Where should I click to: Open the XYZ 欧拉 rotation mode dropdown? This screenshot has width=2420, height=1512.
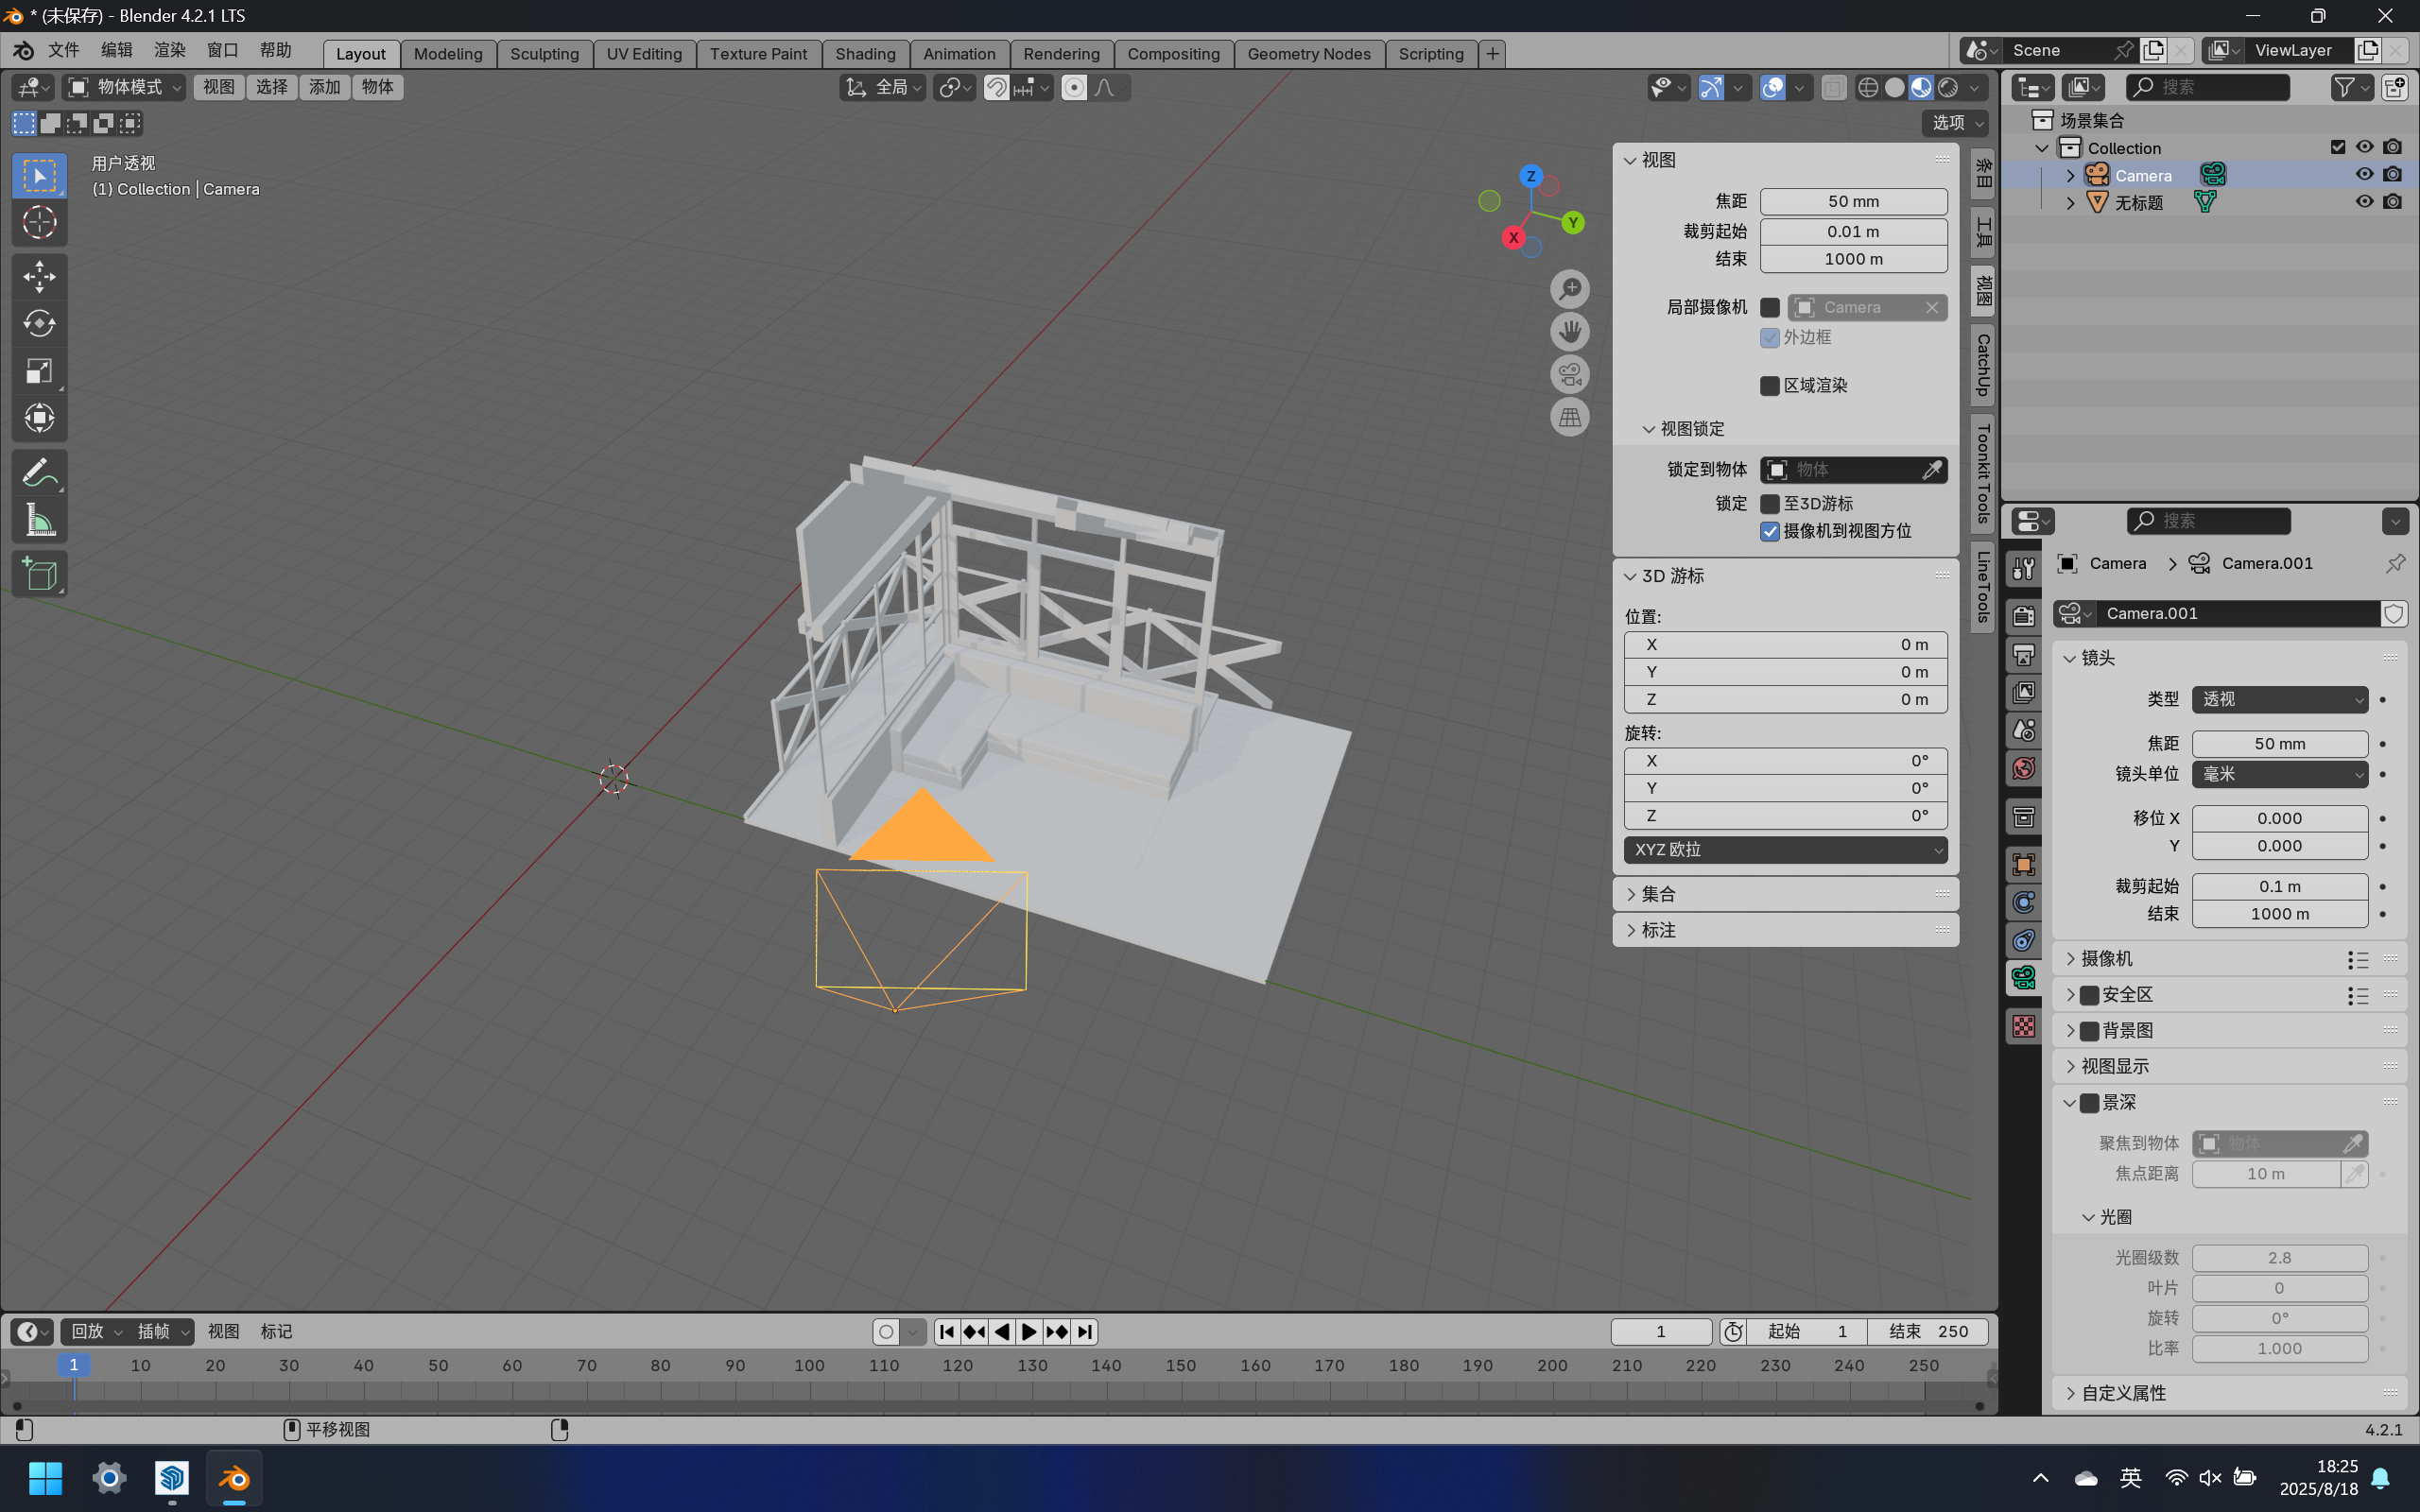1785,850
